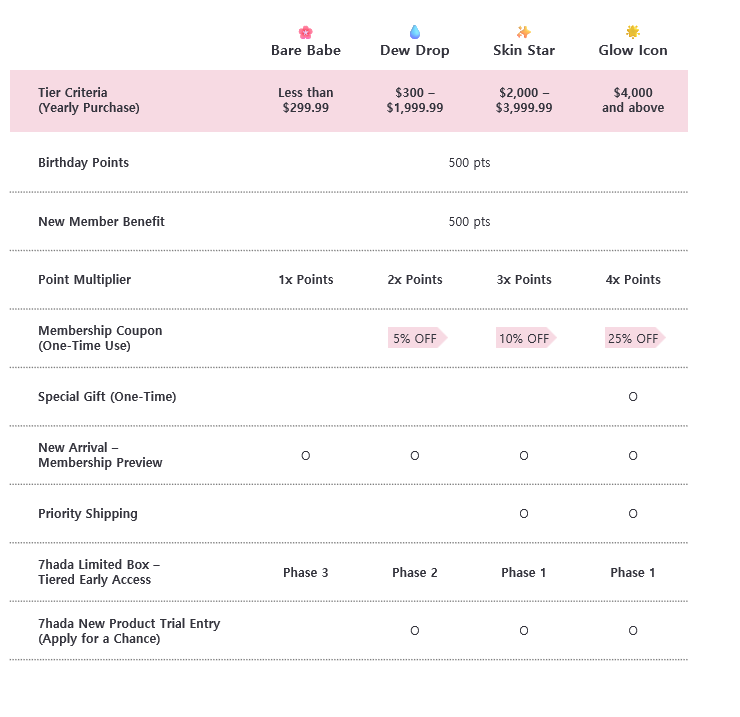740x717 pixels.
Task: Click the Phase 3 early access cell
Action: tap(306, 573)
